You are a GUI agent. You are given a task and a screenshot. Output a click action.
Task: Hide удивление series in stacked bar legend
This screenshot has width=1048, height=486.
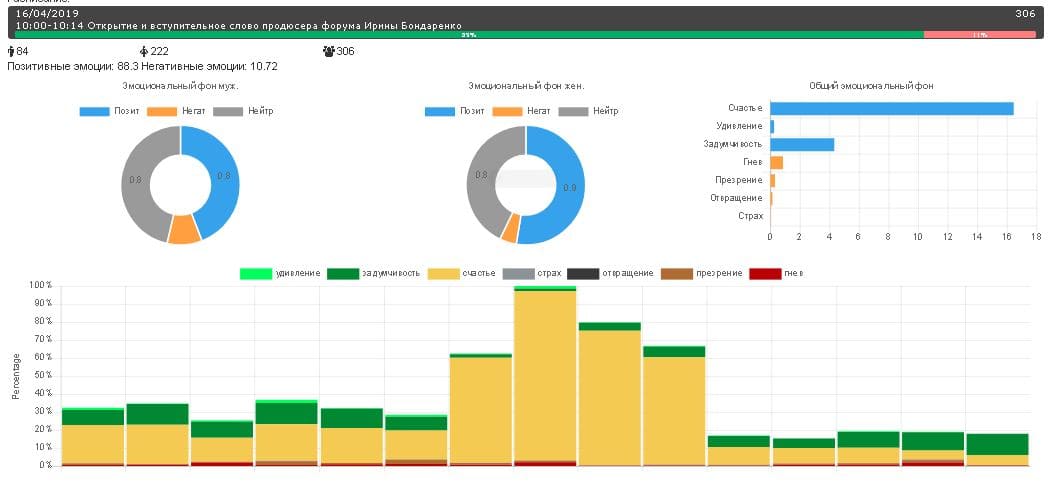tap(279, 273)
